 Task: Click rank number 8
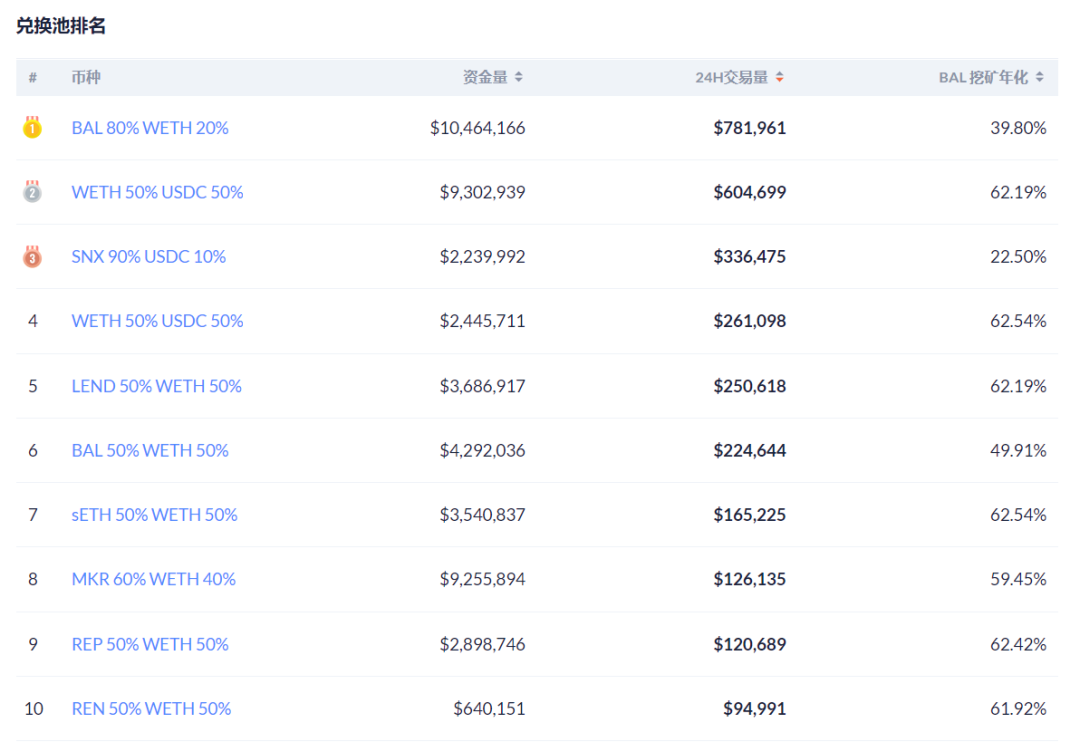(x=32, y=579)
